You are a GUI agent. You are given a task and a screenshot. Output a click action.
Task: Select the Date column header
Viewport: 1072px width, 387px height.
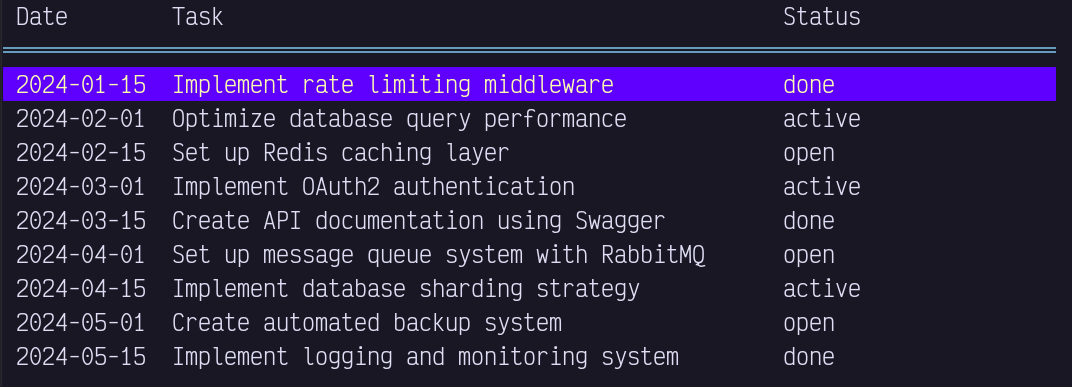tap(42, 16)
